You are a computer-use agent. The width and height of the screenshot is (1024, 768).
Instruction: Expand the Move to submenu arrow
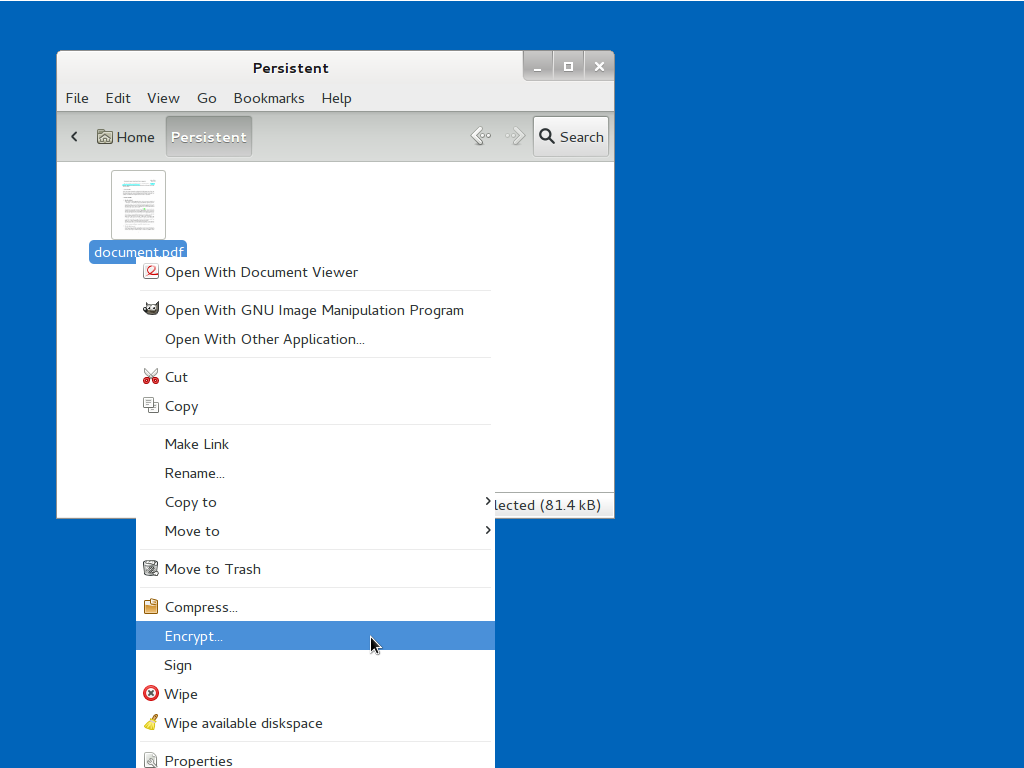(487, 531)
